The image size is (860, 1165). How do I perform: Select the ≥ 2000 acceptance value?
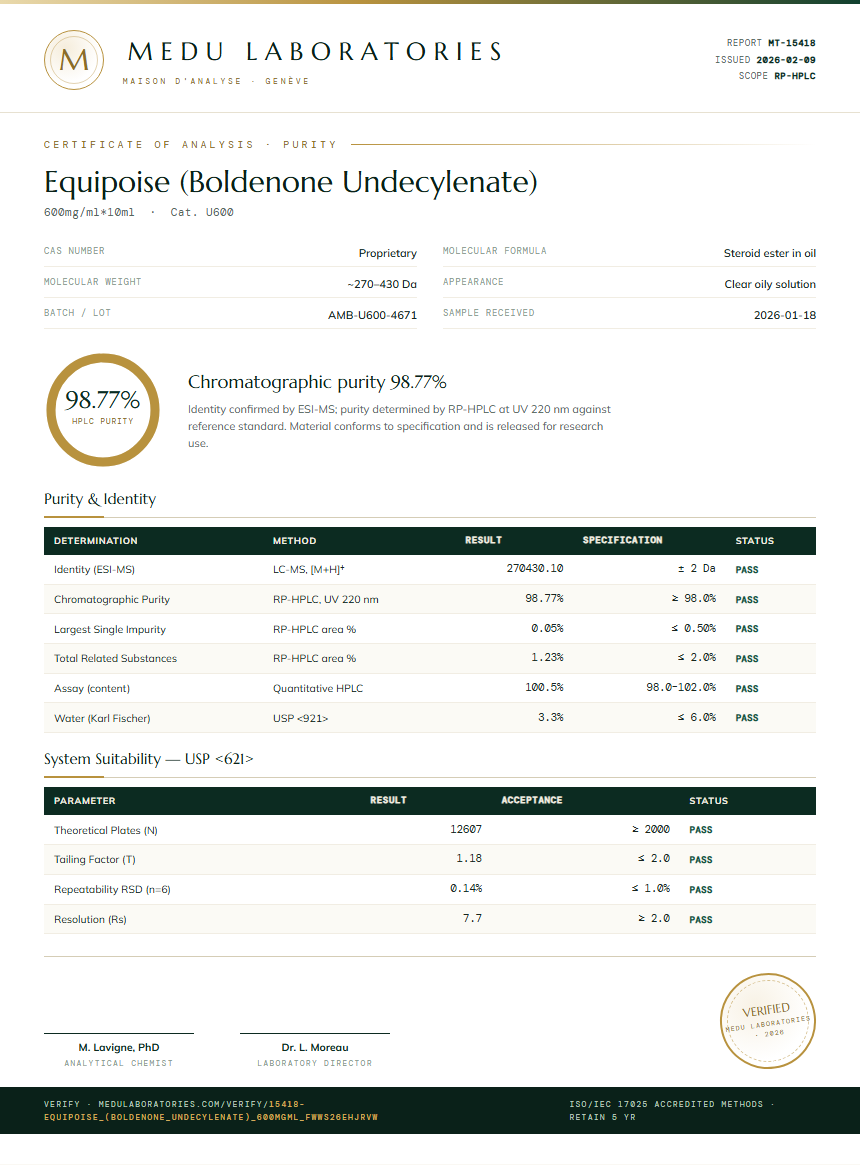pyautogui.click(x=651, y=829)
